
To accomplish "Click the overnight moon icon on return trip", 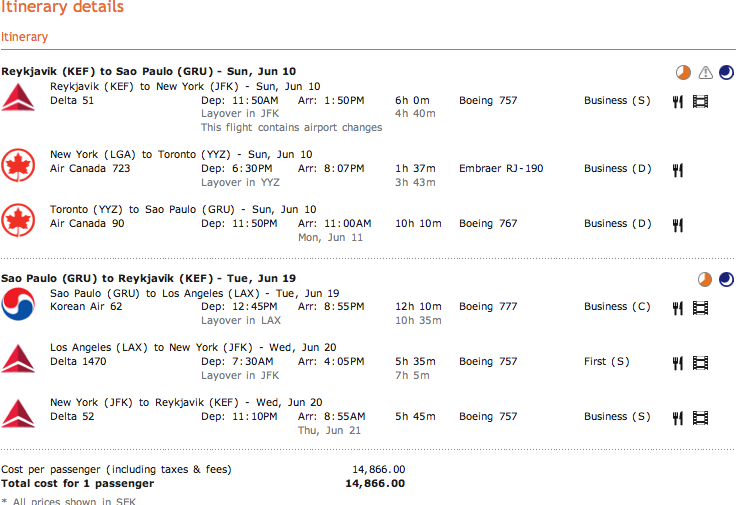I will (x=726, y=279).
